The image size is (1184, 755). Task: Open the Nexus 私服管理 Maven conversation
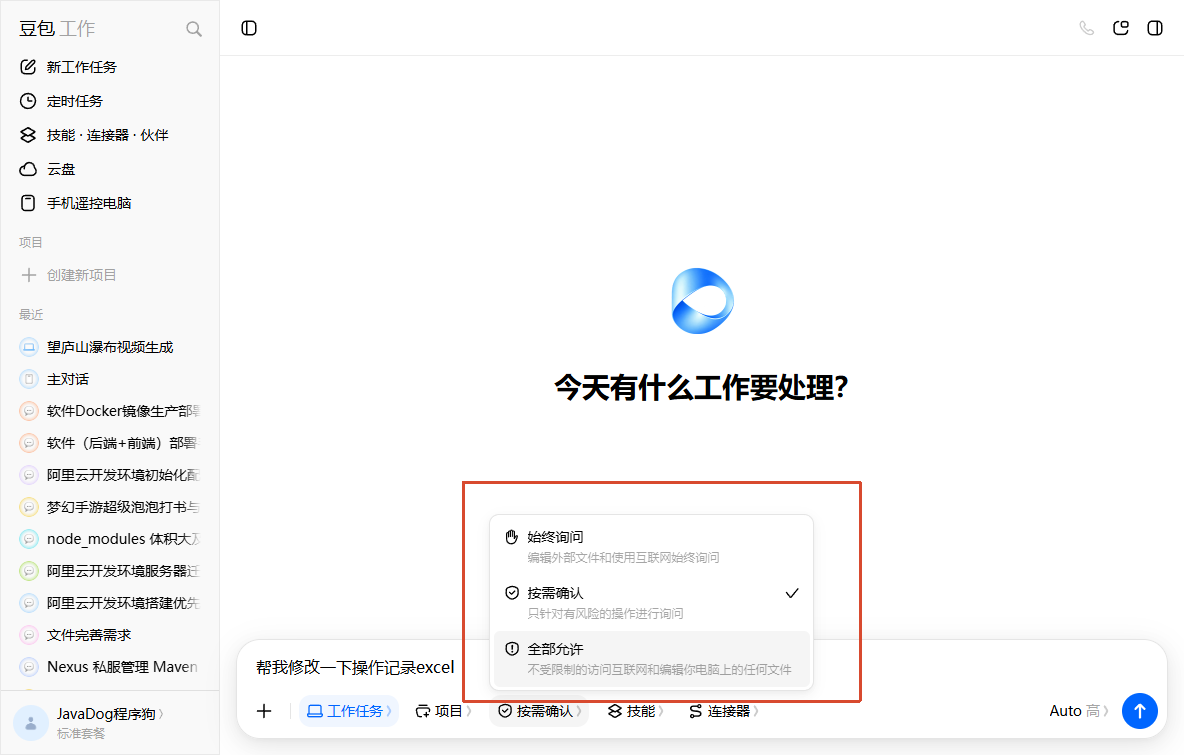click(109, 667)
